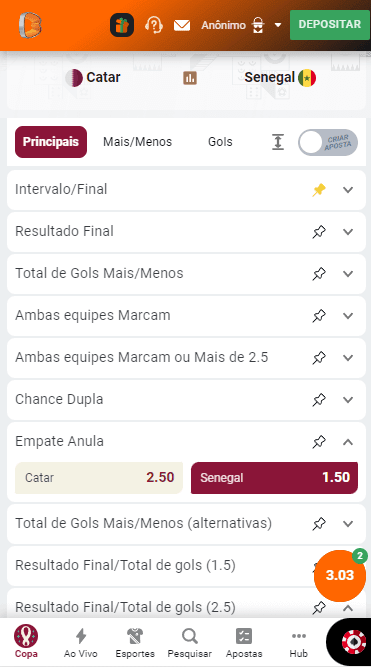Click the expand/collapse all markets icon

pos(278,142)
